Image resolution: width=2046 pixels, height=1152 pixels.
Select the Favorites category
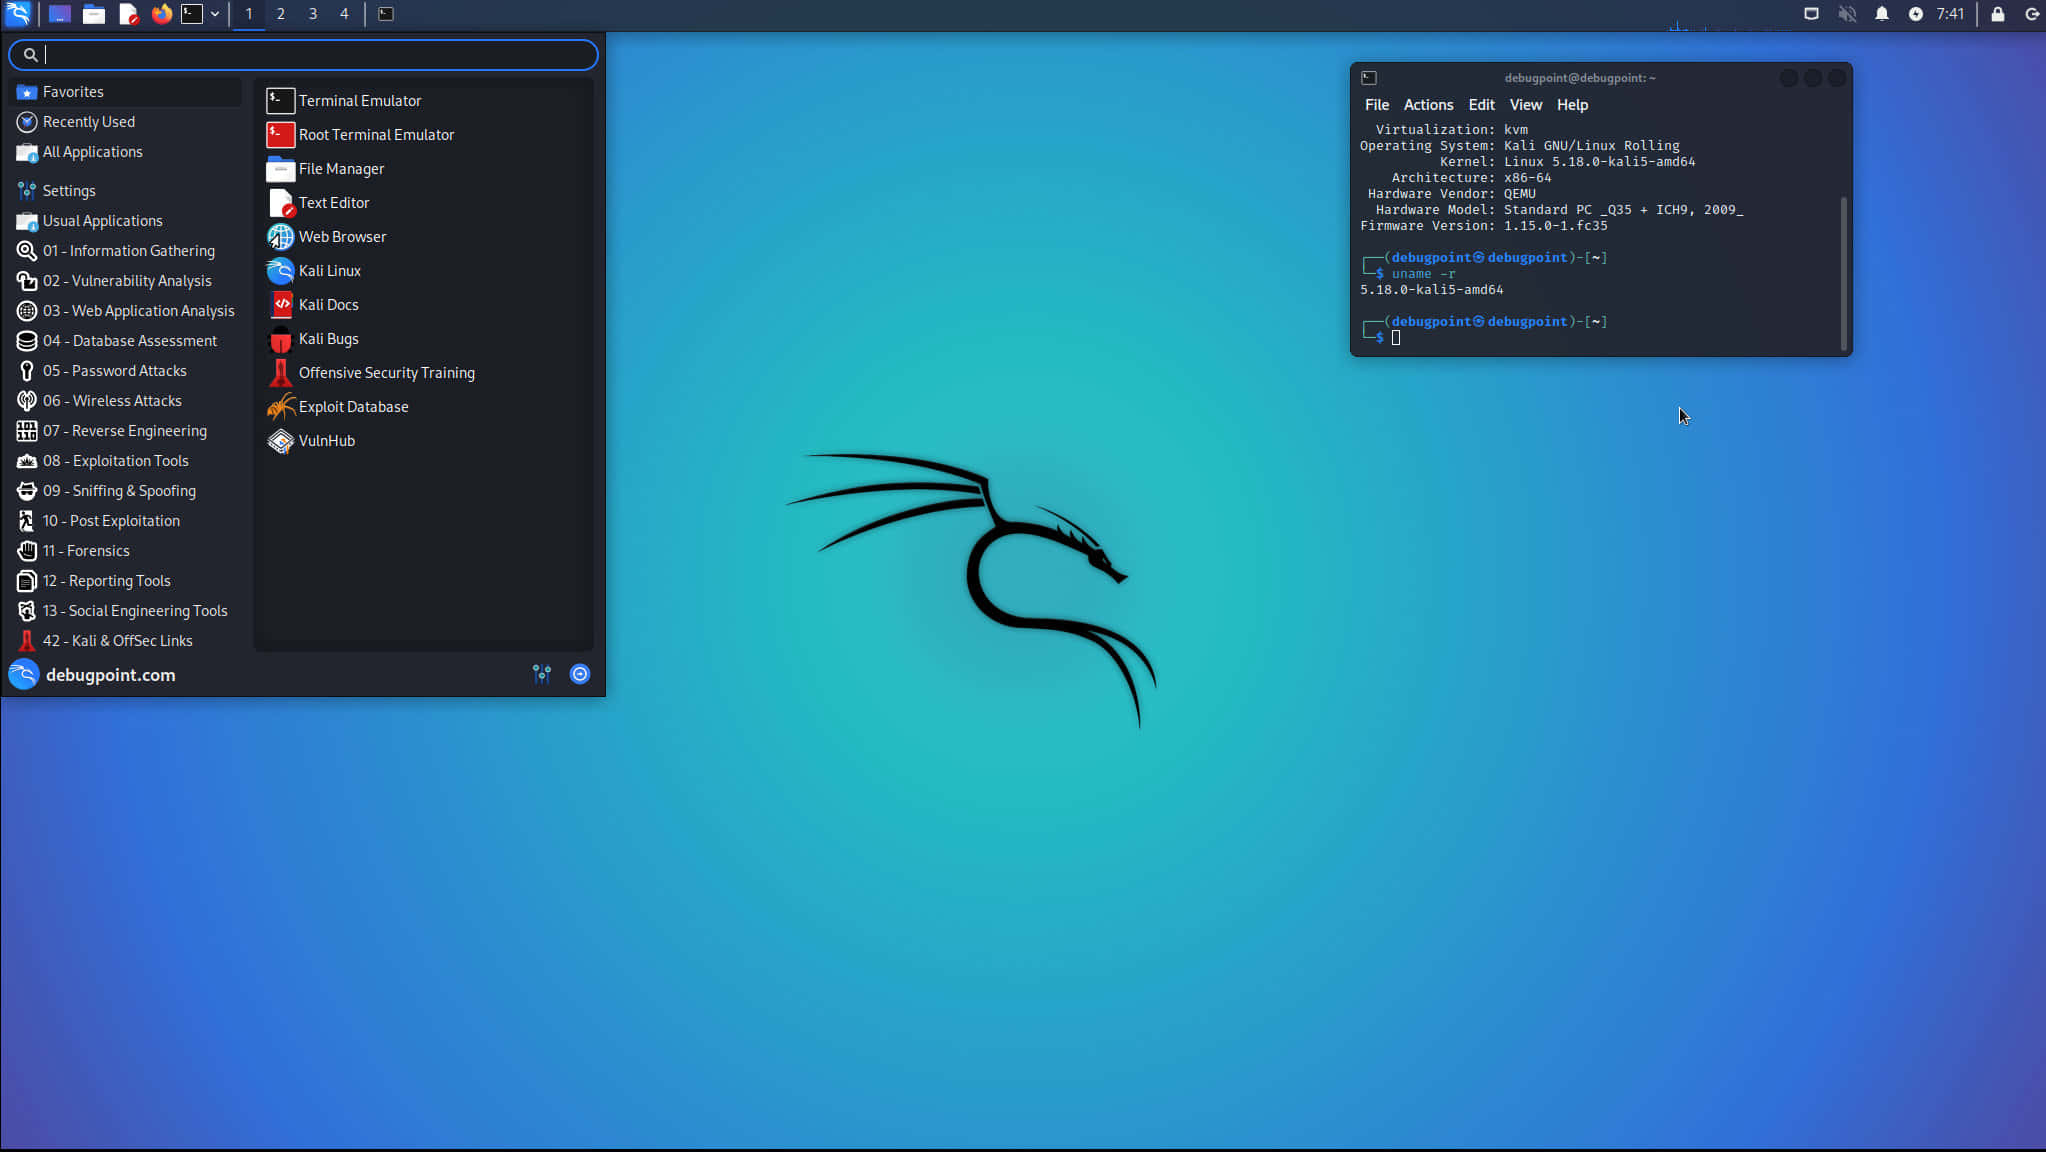pos(126,92)
